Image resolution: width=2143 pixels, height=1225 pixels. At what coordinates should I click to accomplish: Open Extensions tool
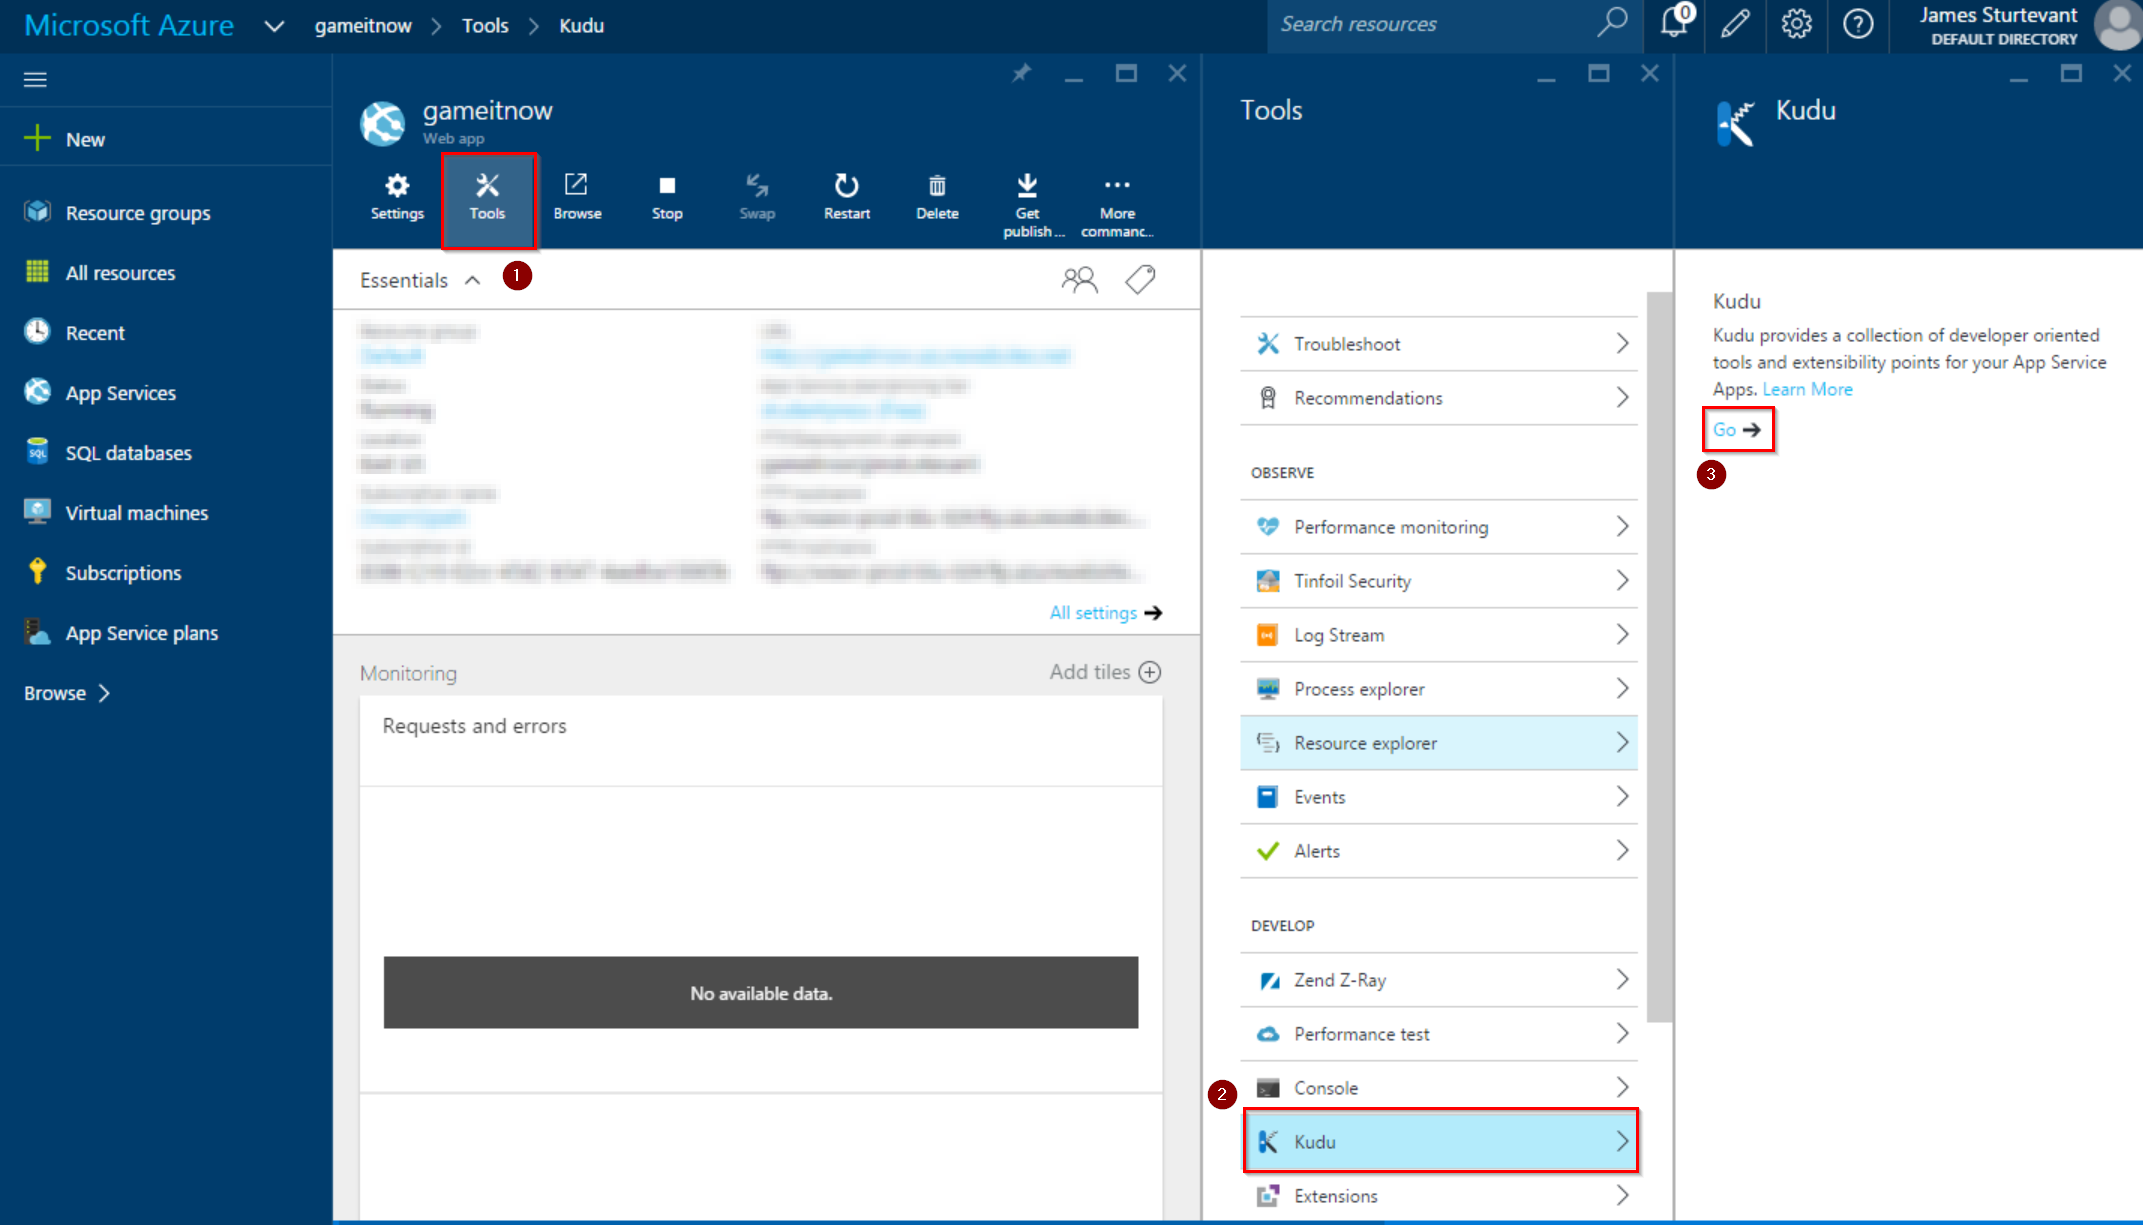pos(1438,1196)
